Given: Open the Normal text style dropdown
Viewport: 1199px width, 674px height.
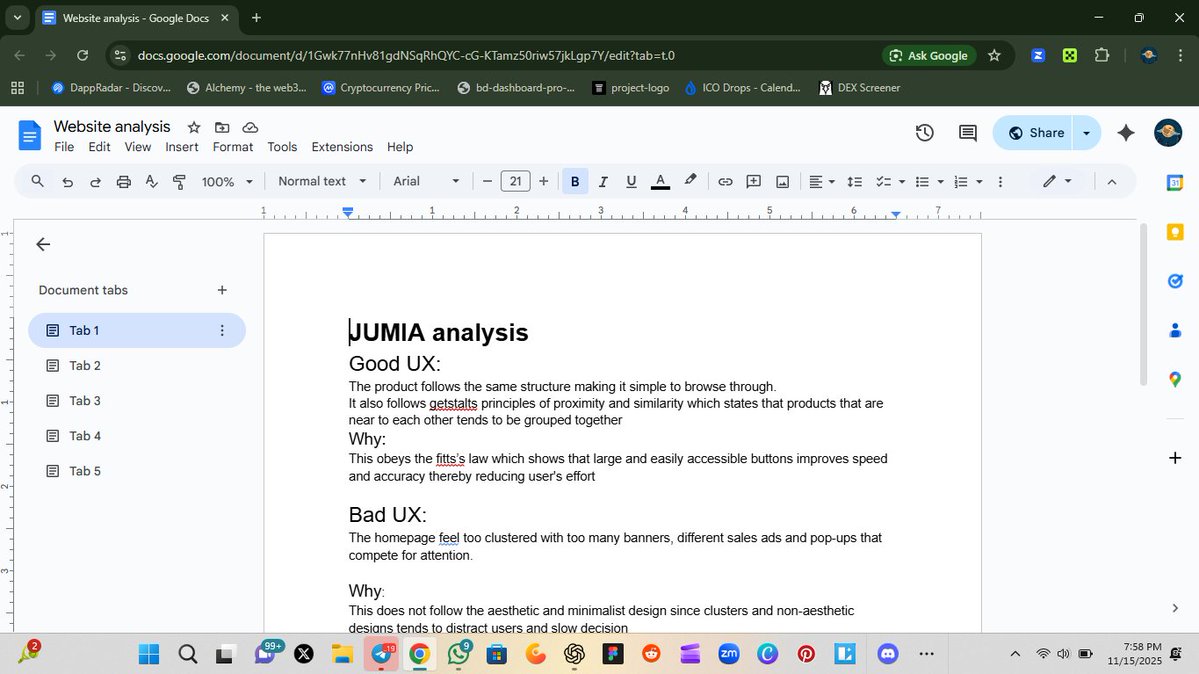Looking at the screenshot, I should [x=322, y=181].
